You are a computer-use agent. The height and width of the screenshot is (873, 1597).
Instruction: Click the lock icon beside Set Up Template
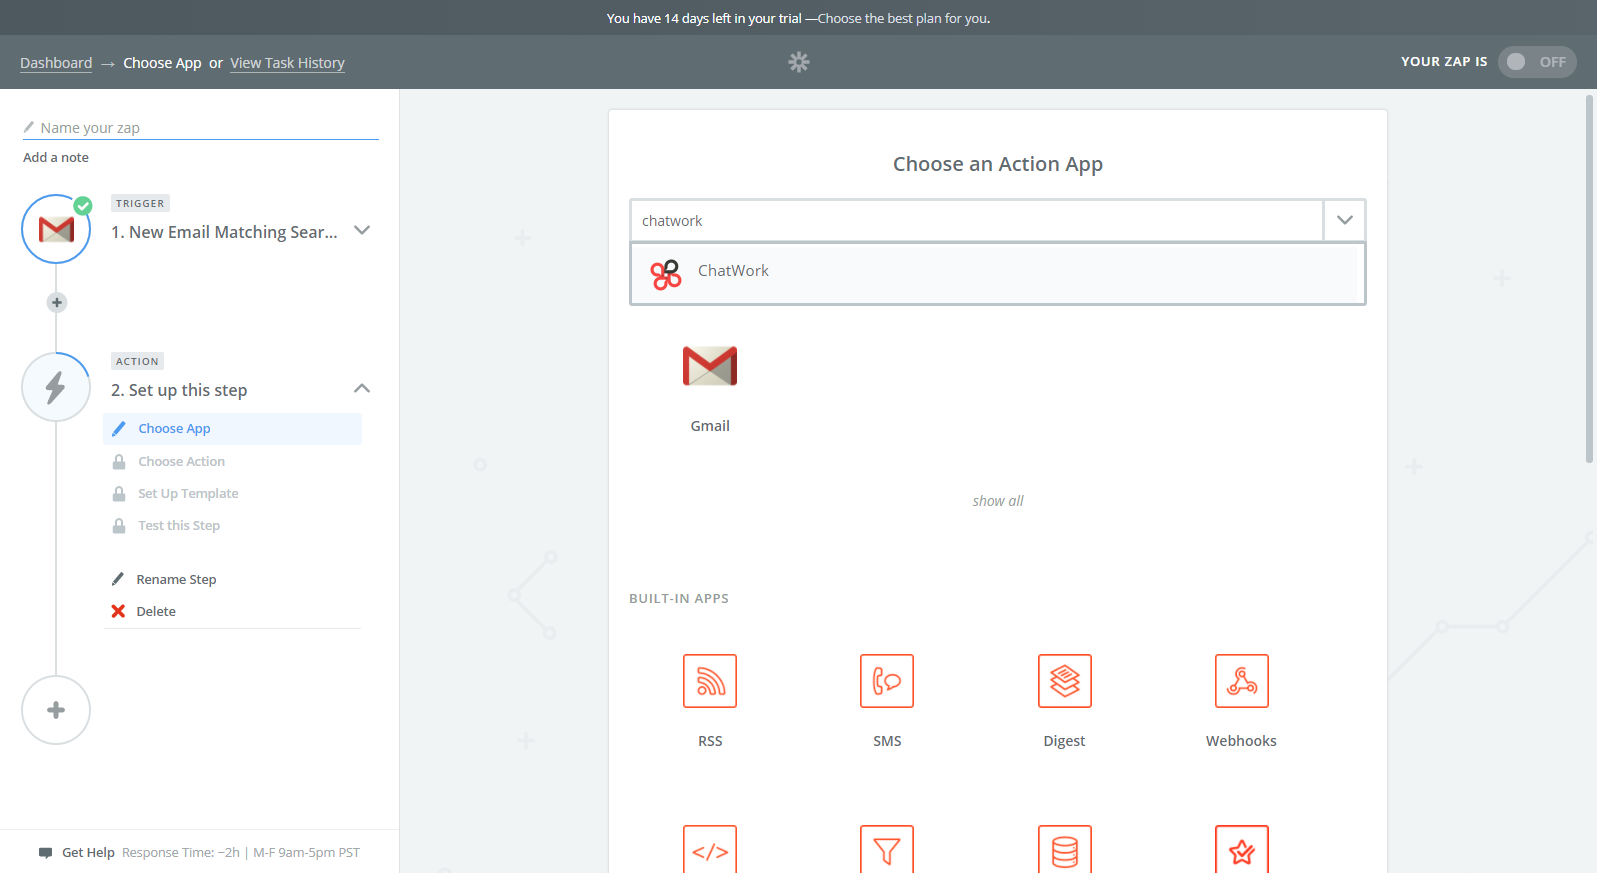[x=119, y=493]
